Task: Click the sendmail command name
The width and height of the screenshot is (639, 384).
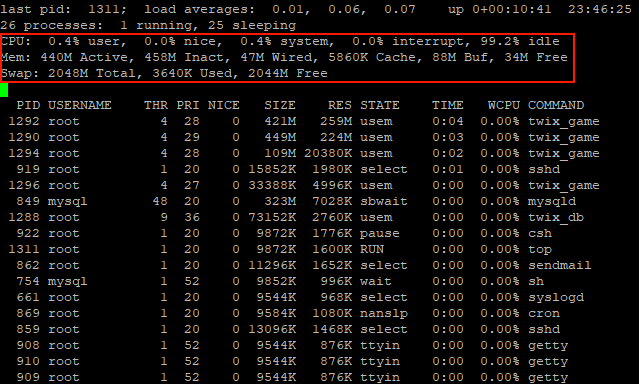Action: [x=560, y=265]
